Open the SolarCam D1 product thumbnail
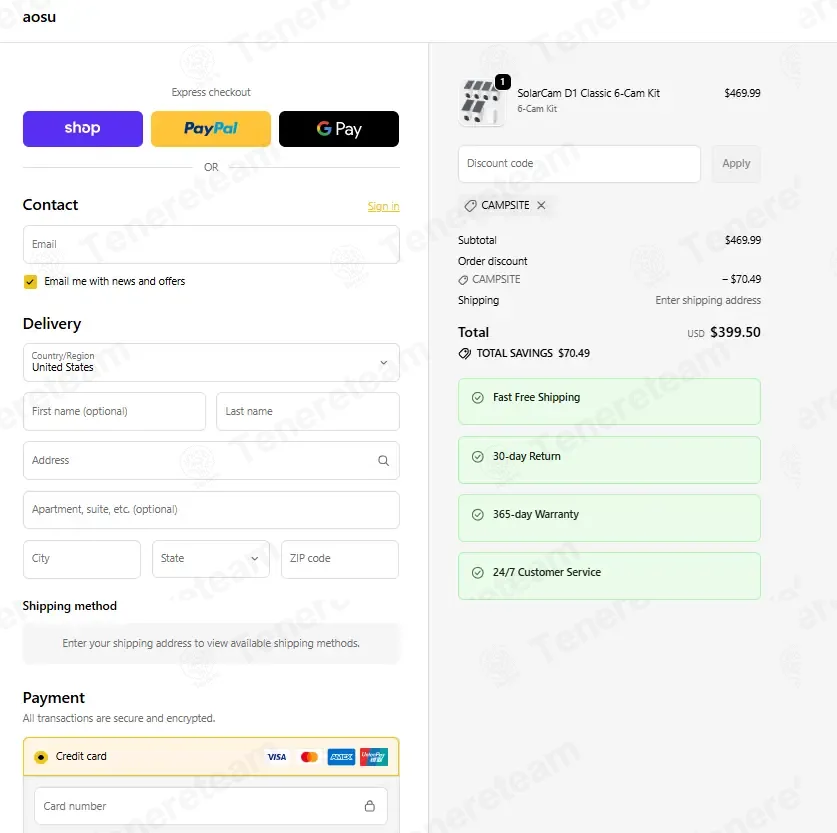 (481, 102)
